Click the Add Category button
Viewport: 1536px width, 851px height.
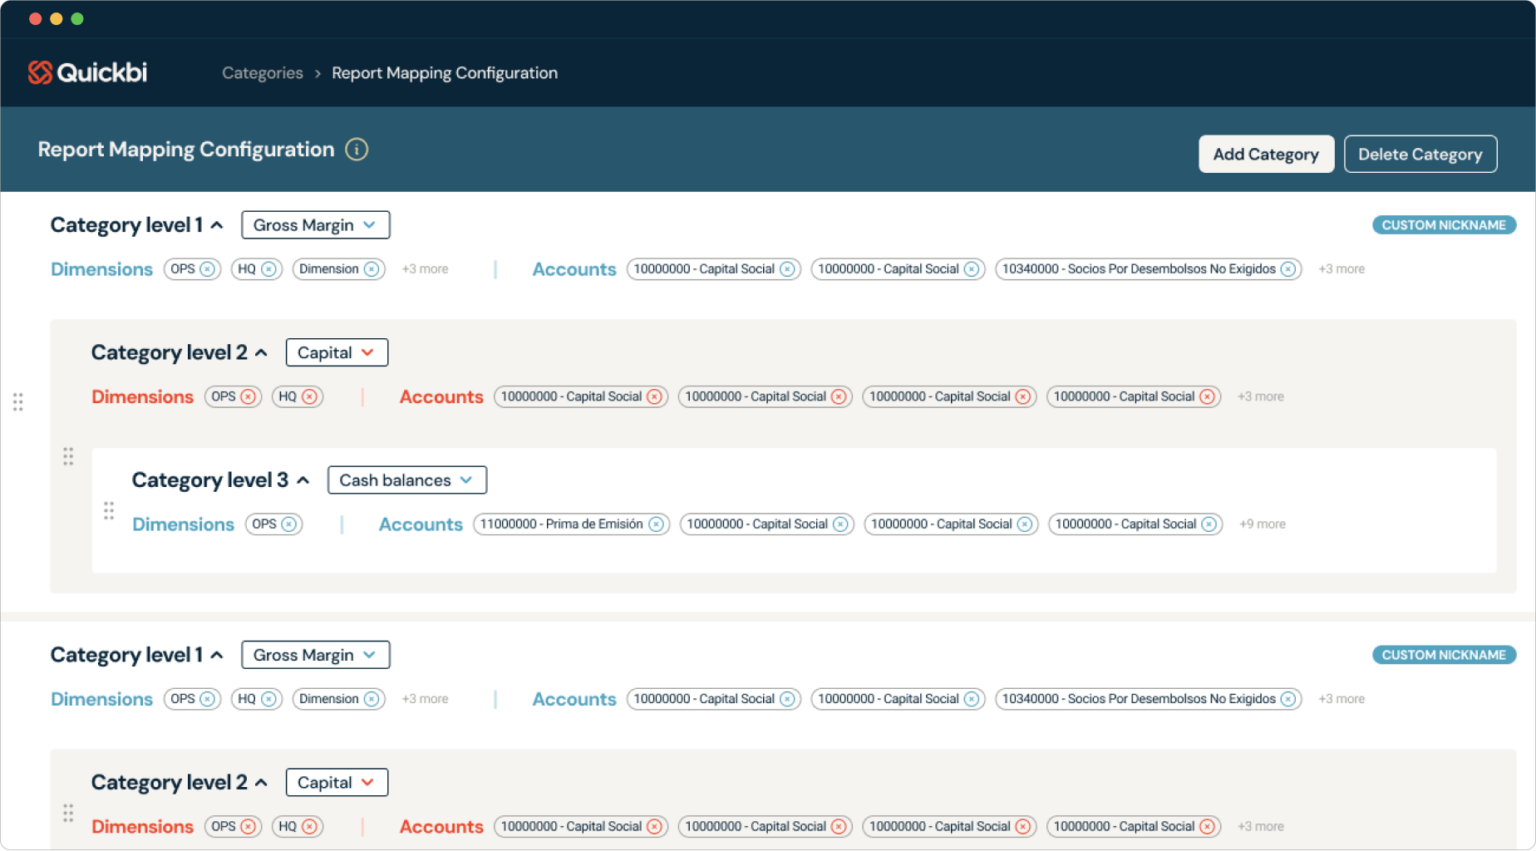[1266, 153]
